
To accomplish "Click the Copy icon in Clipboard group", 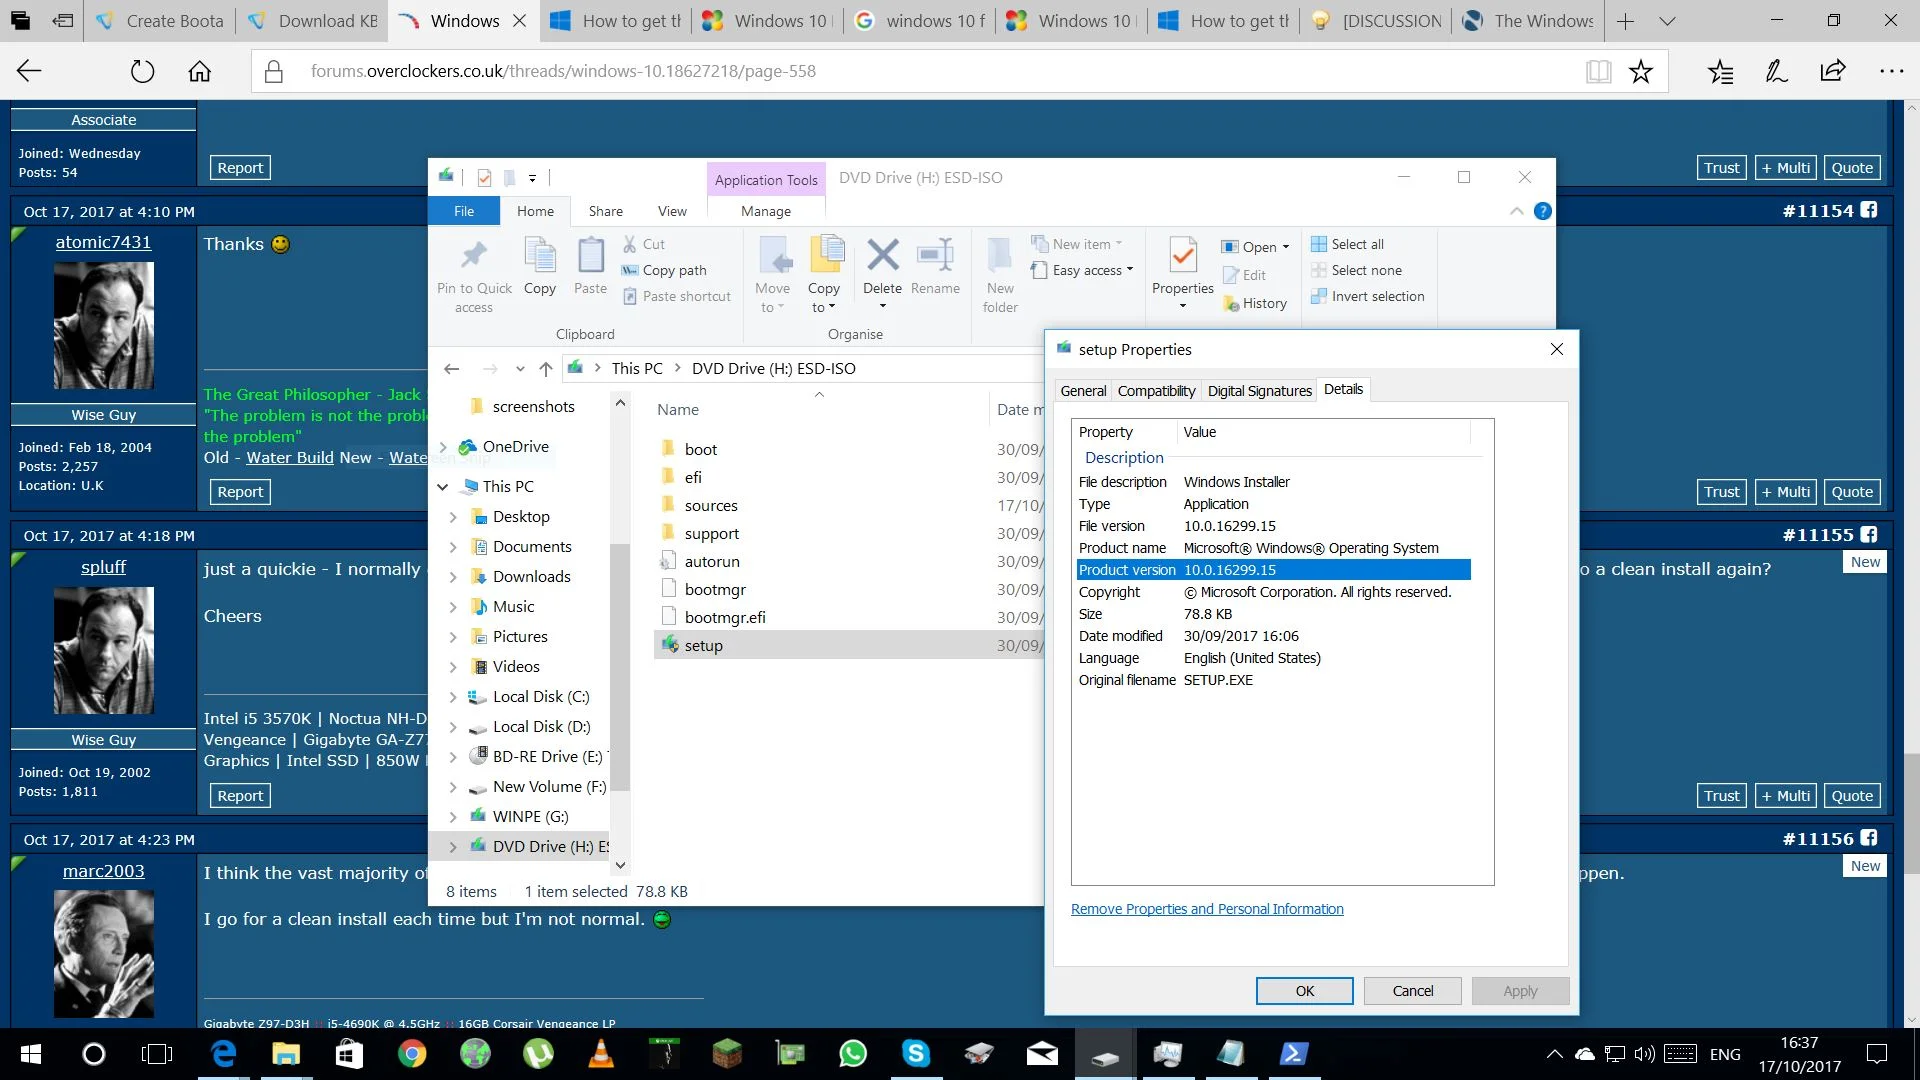I will click(x=540, y=255).
